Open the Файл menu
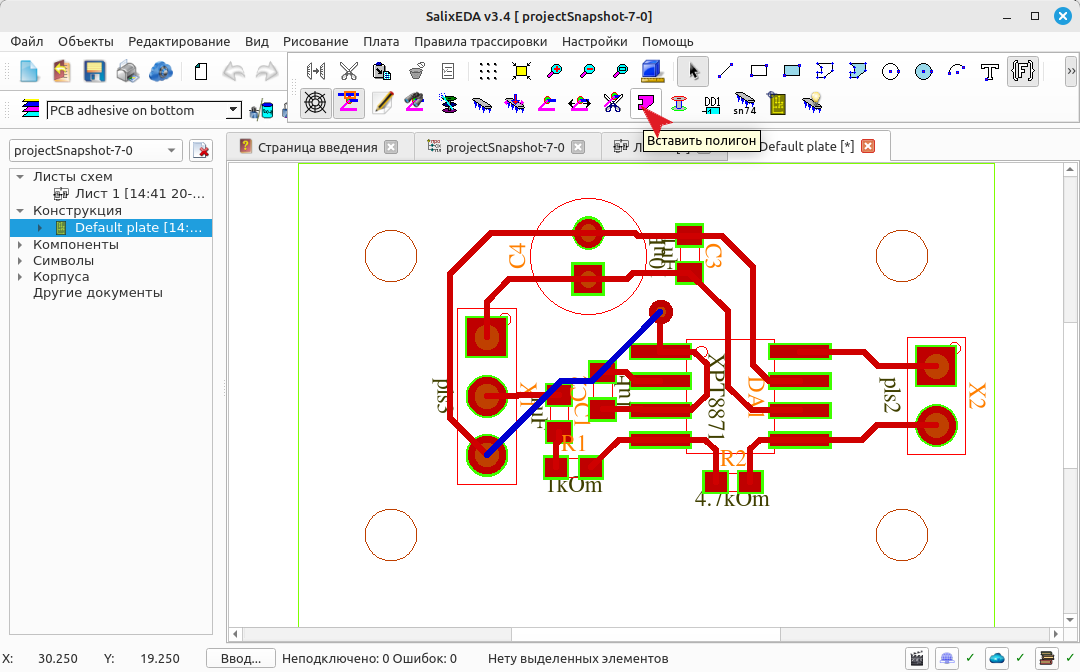This screenshot has width=1080, height=672. [27, 41]
